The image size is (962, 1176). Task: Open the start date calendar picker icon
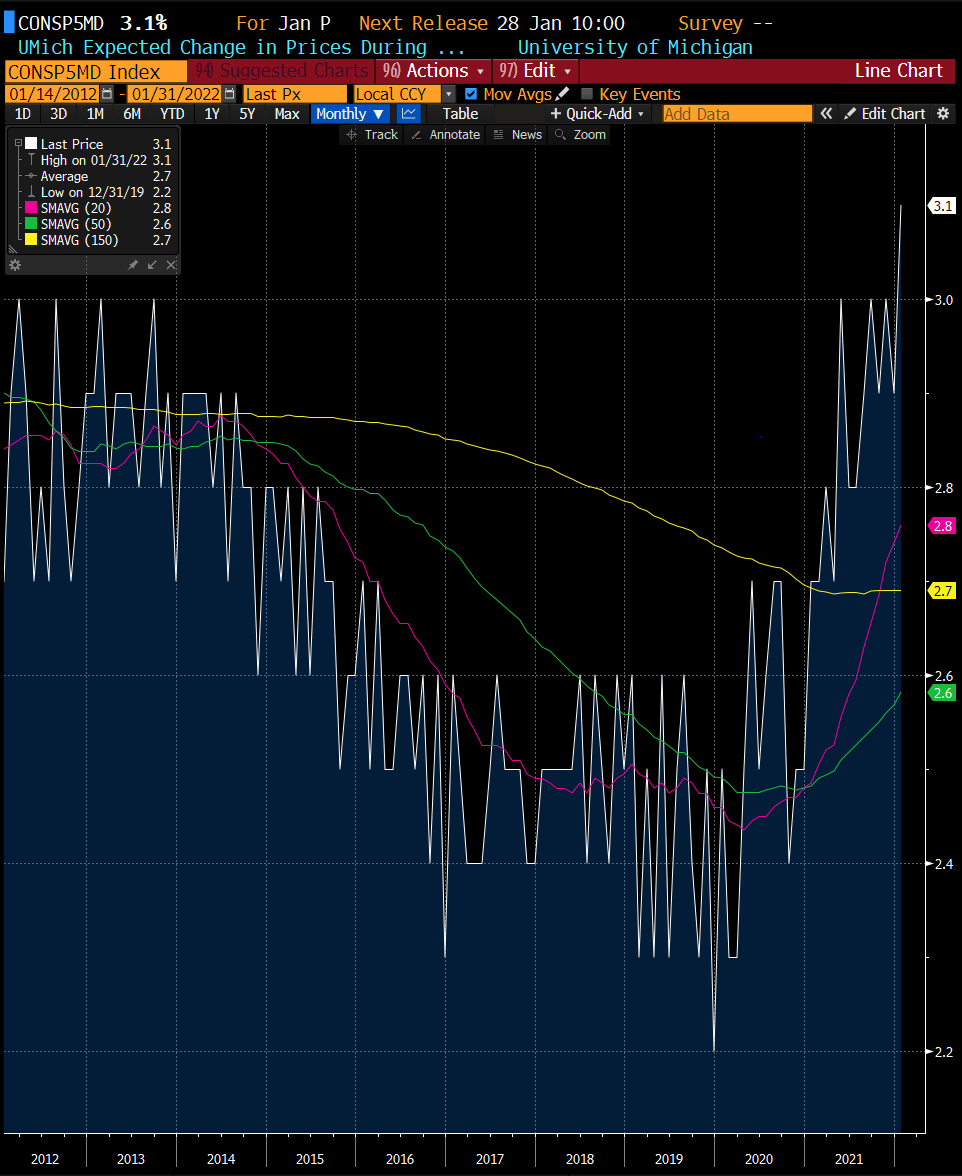107,94
